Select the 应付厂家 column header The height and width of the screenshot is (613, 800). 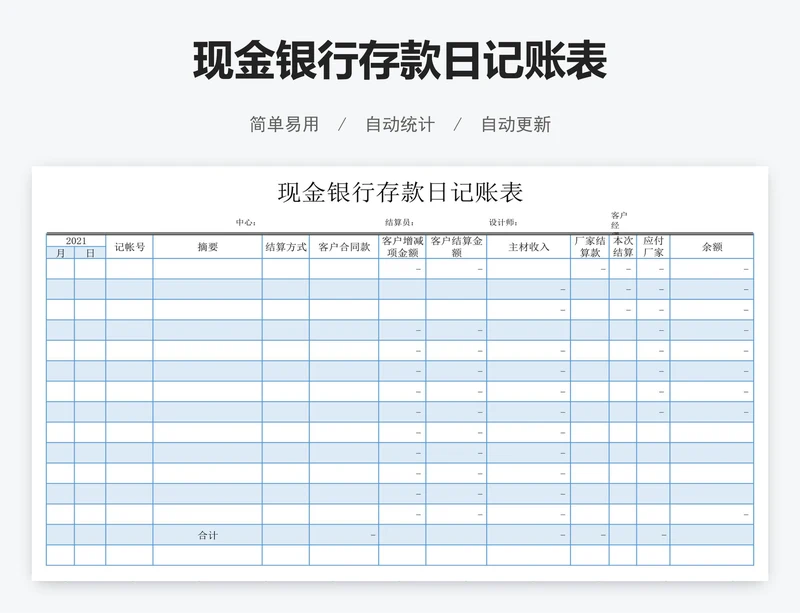click(x=653, y=247)
